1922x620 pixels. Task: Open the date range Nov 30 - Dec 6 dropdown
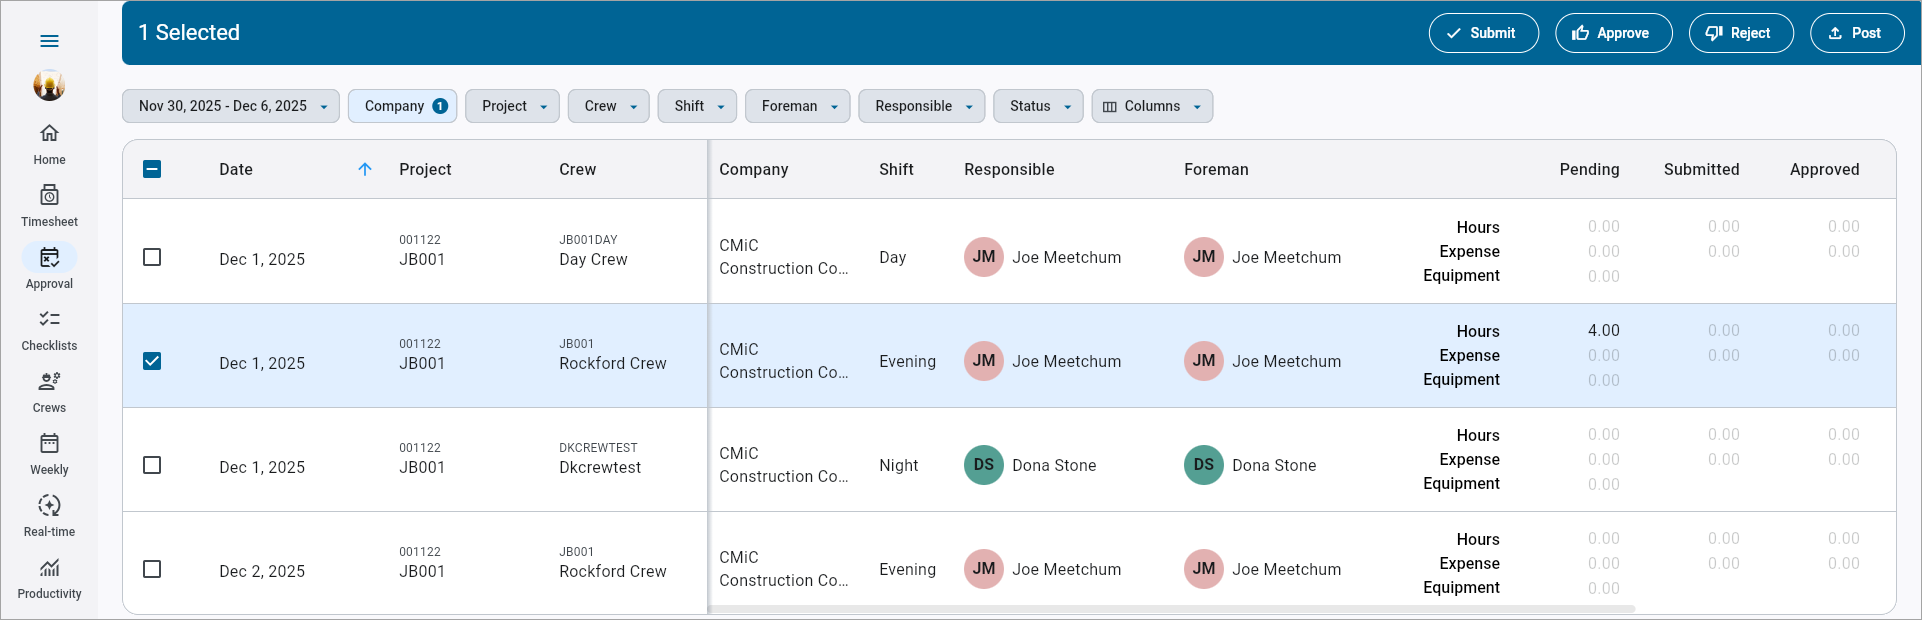231,106
